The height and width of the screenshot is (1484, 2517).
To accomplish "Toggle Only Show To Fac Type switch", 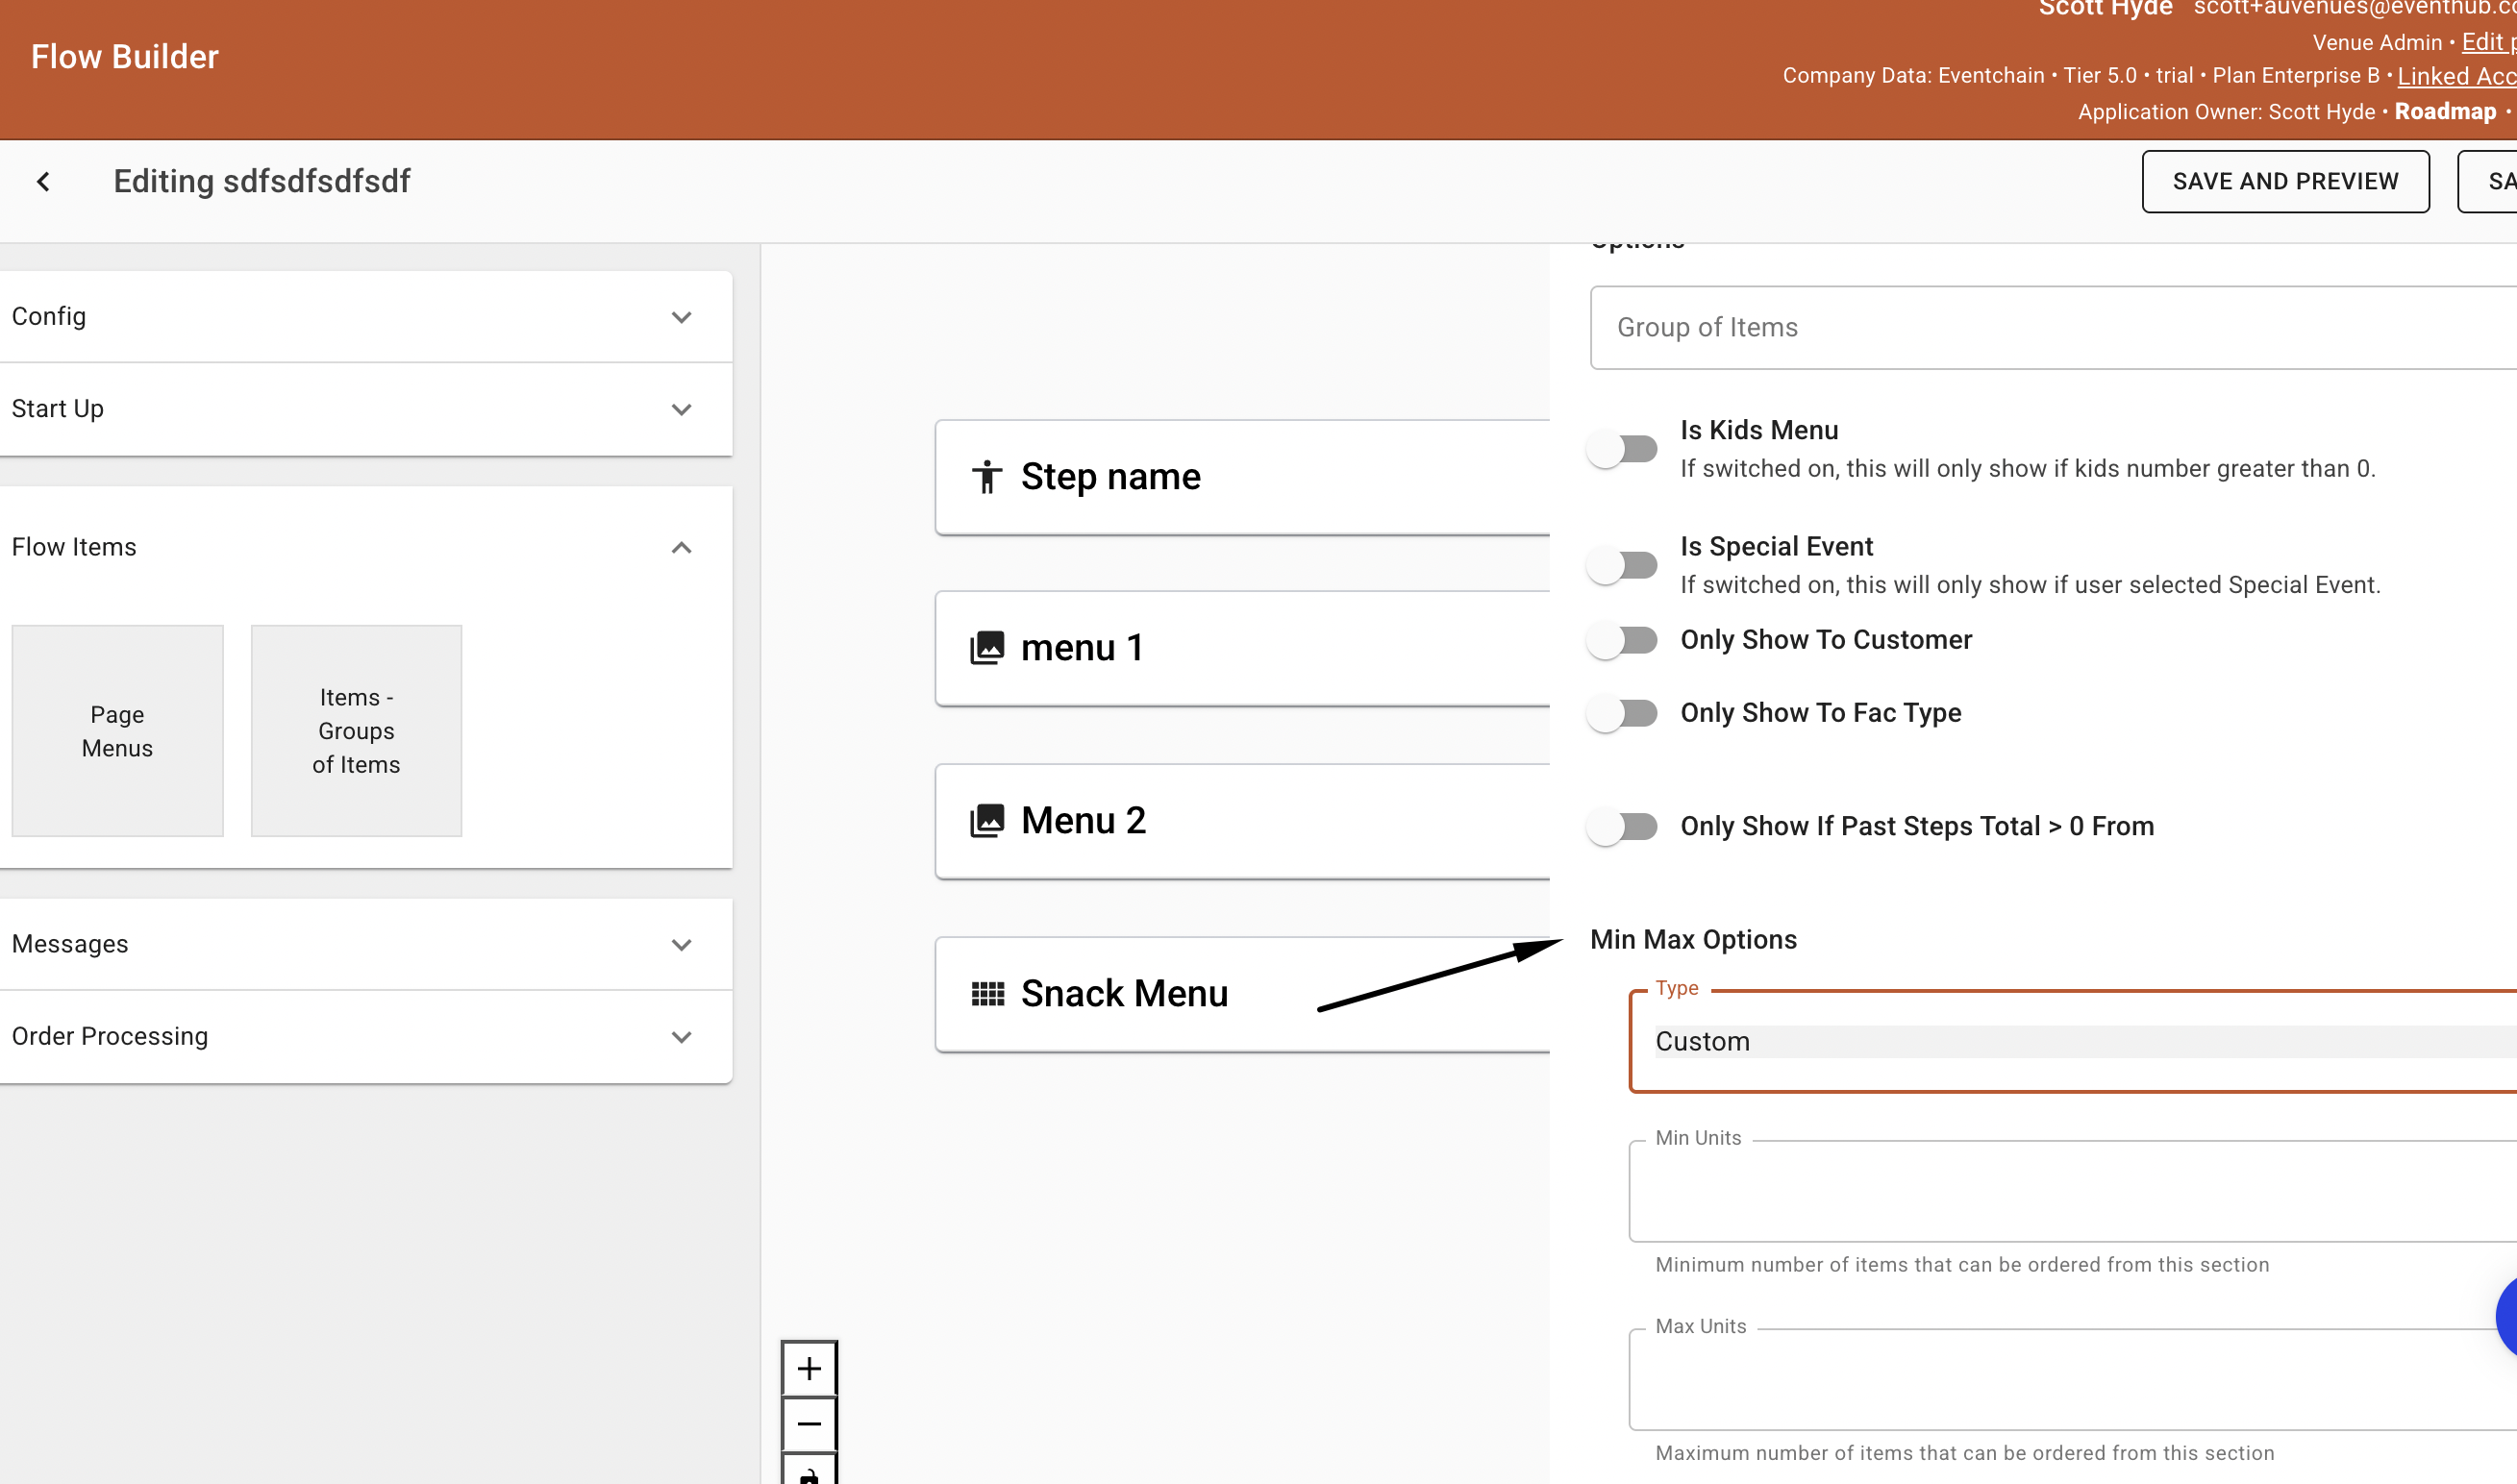I will (1622, 713).
